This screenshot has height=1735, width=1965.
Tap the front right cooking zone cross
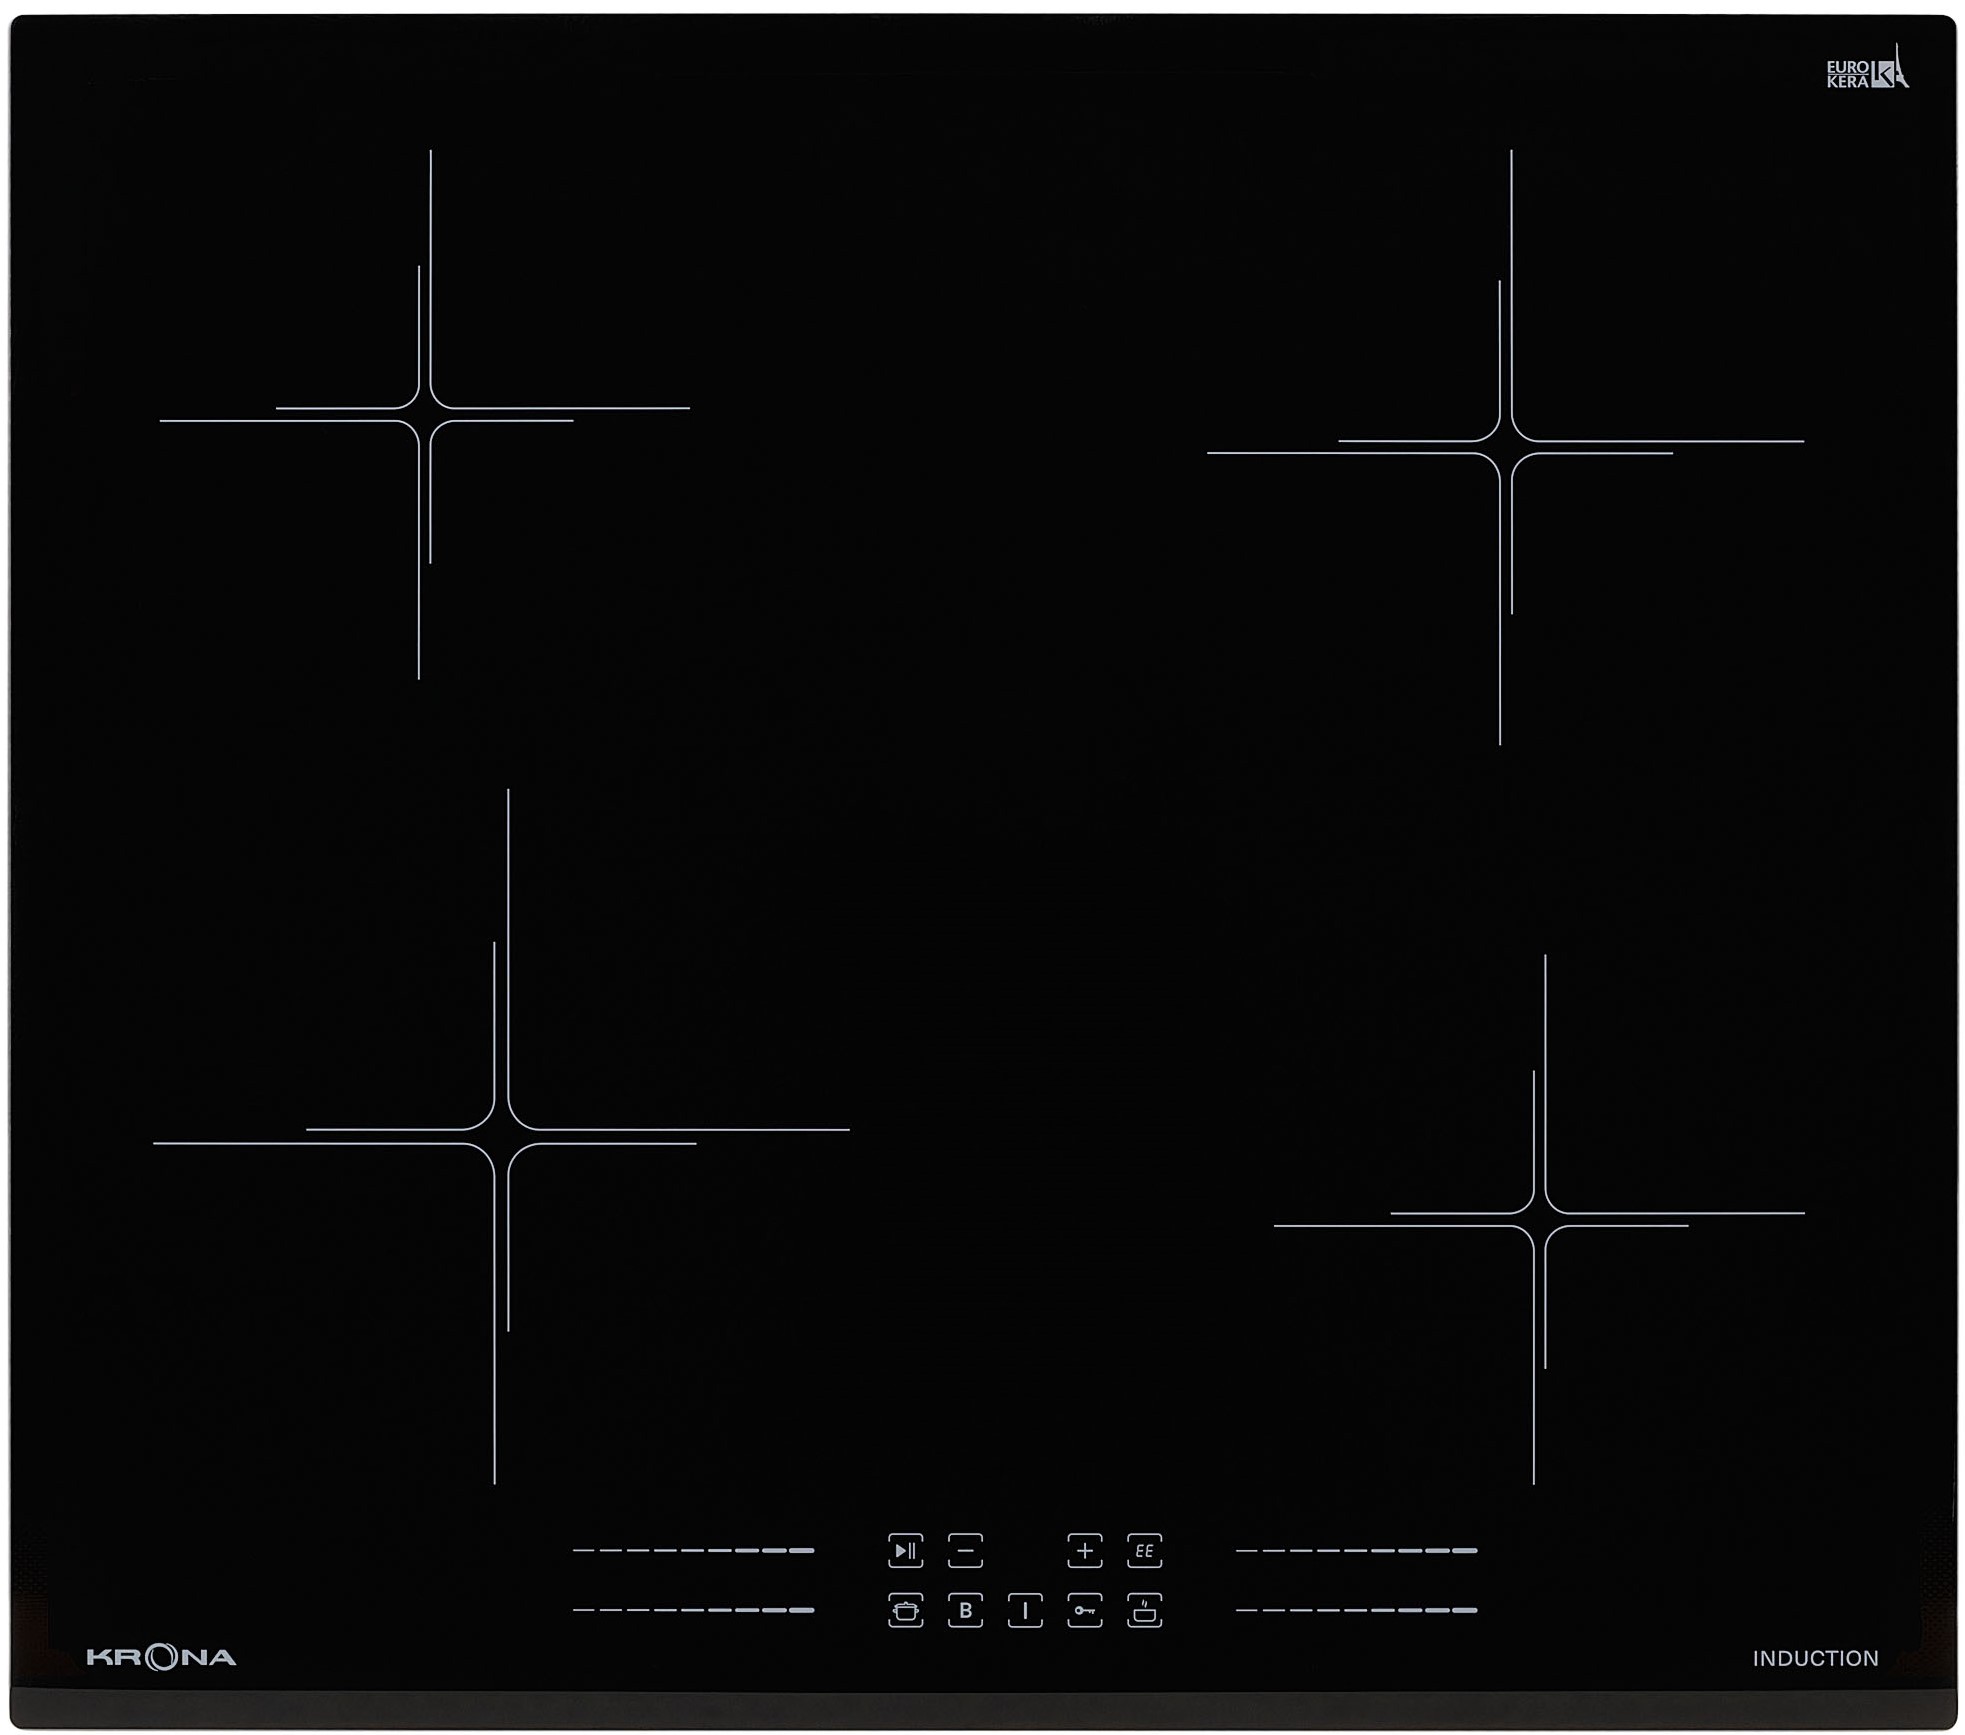point(1540,1219)
